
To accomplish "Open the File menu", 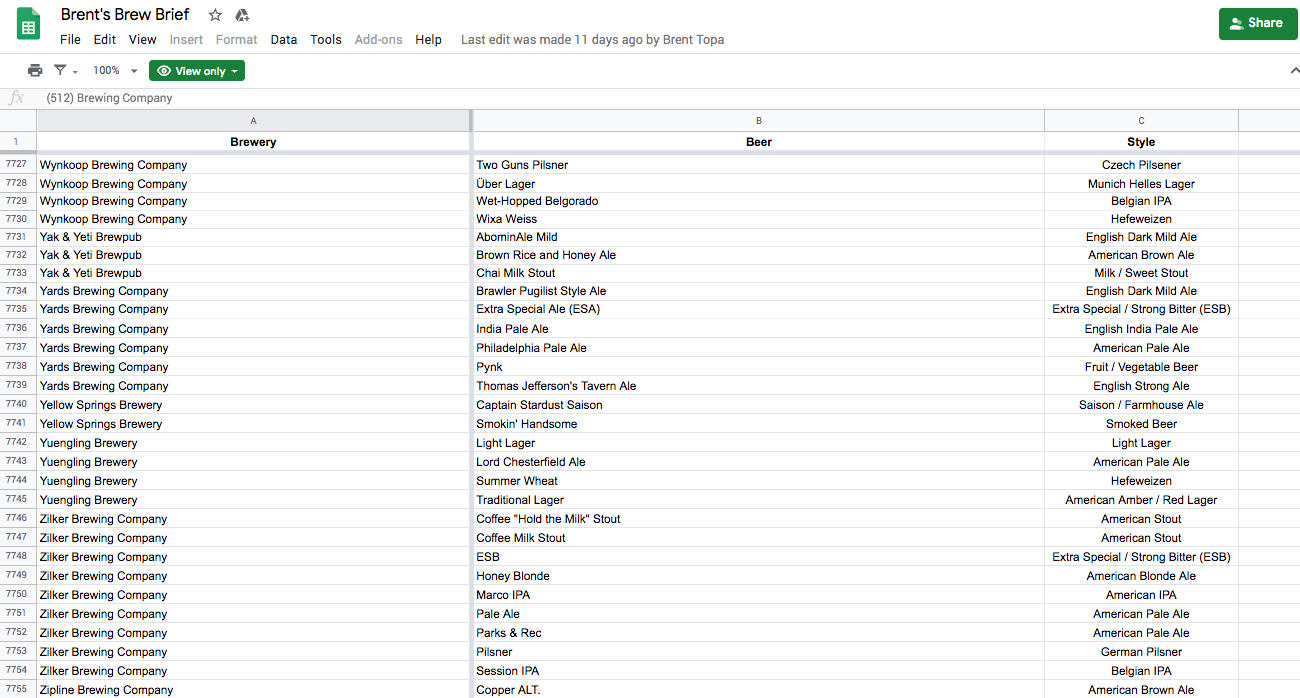I will (x=70, y=40).
